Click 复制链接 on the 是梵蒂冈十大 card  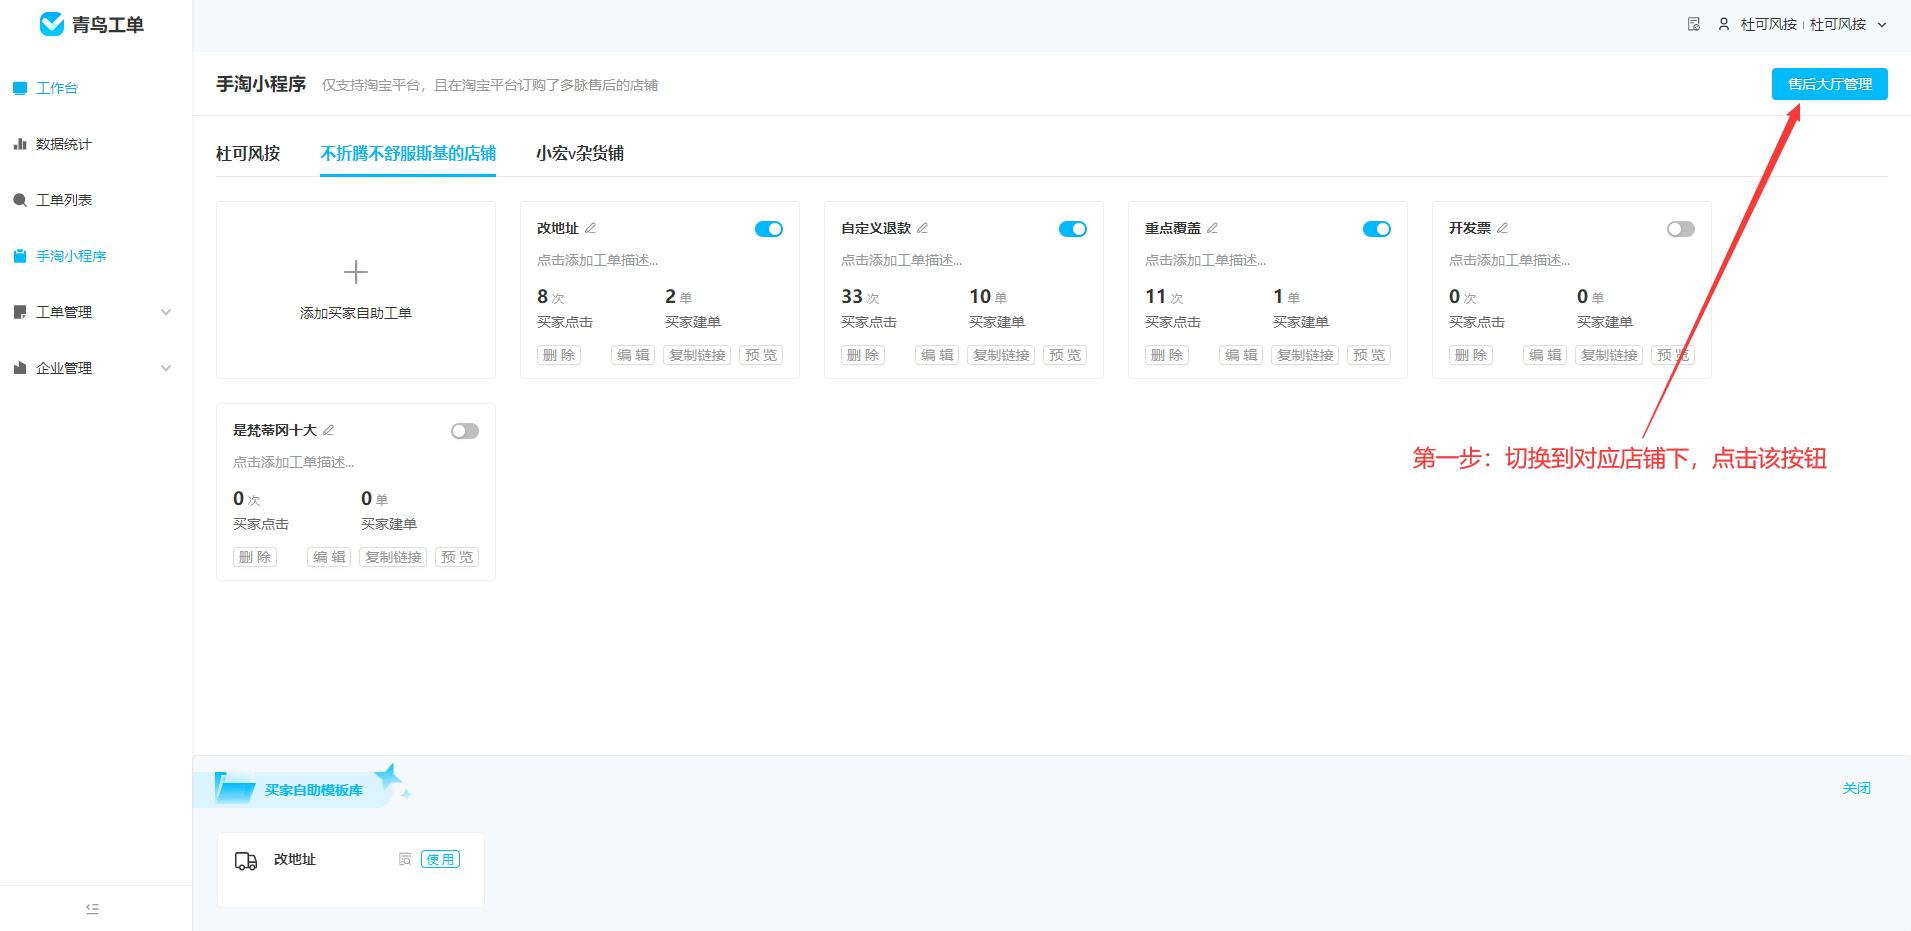pos(393,557)
